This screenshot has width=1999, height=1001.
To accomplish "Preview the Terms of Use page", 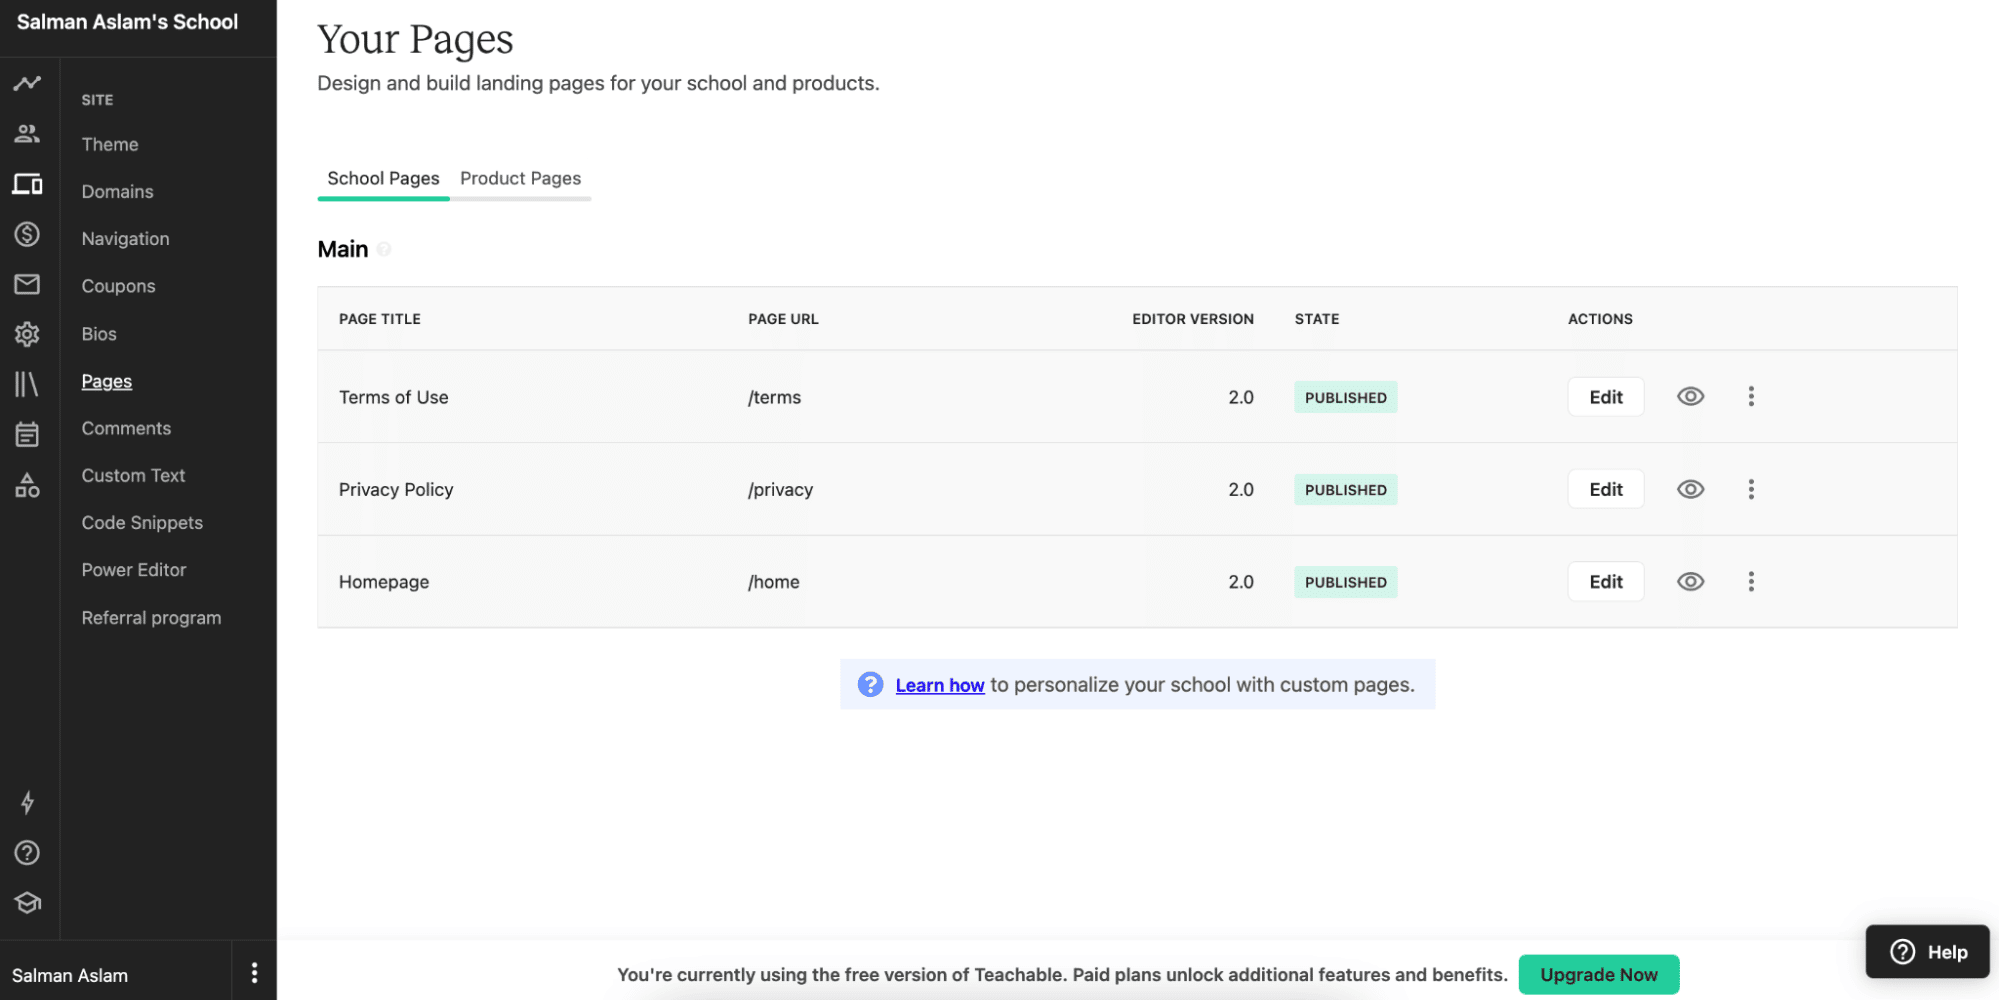I will click(x=1690, y=397).
